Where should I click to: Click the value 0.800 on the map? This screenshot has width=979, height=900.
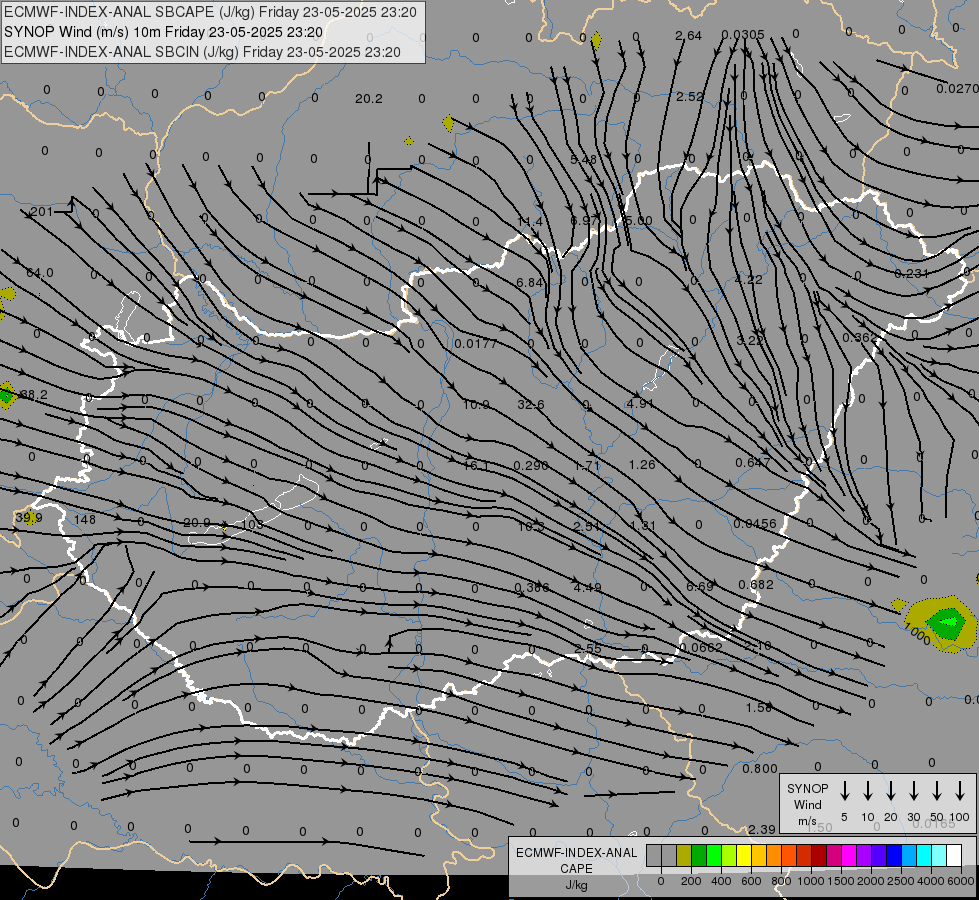pos(760,769)
